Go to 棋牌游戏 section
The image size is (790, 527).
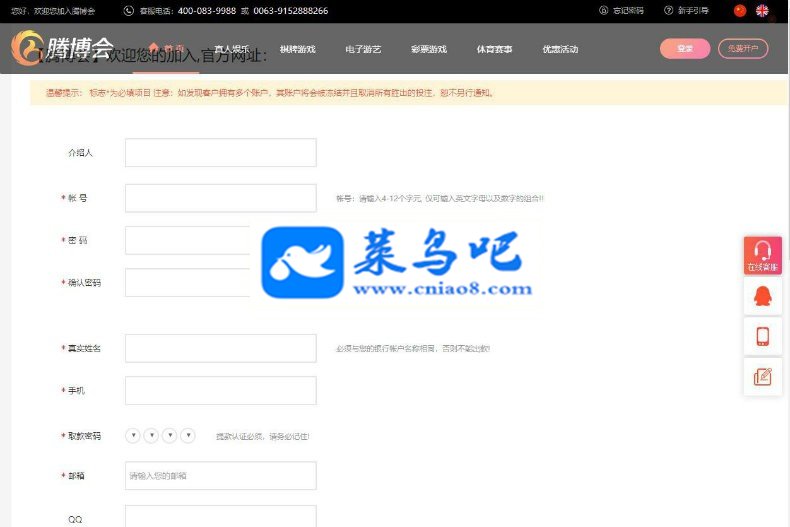pyautogui.click(x=297, y=49)
